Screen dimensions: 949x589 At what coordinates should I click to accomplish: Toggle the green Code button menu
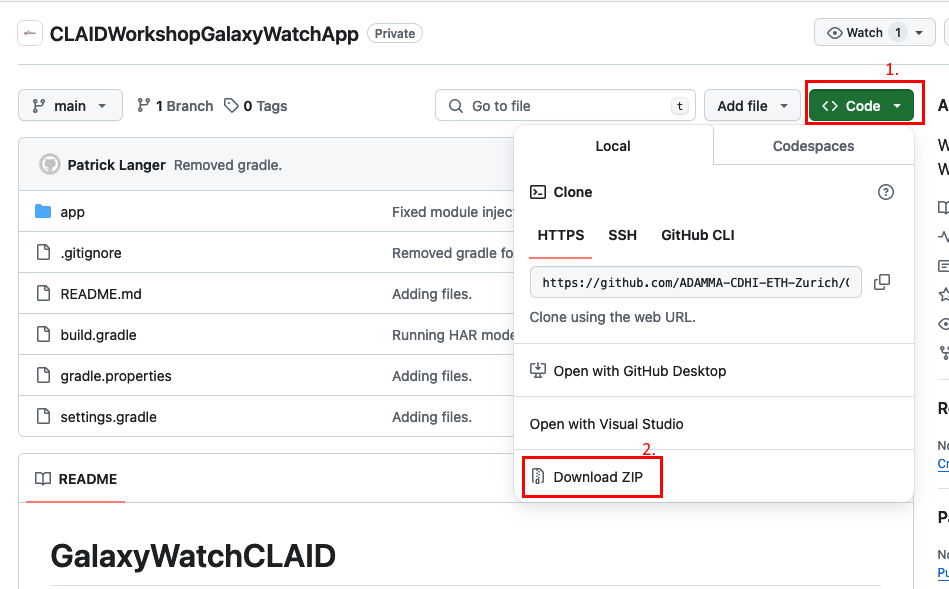tap(861, 105)
